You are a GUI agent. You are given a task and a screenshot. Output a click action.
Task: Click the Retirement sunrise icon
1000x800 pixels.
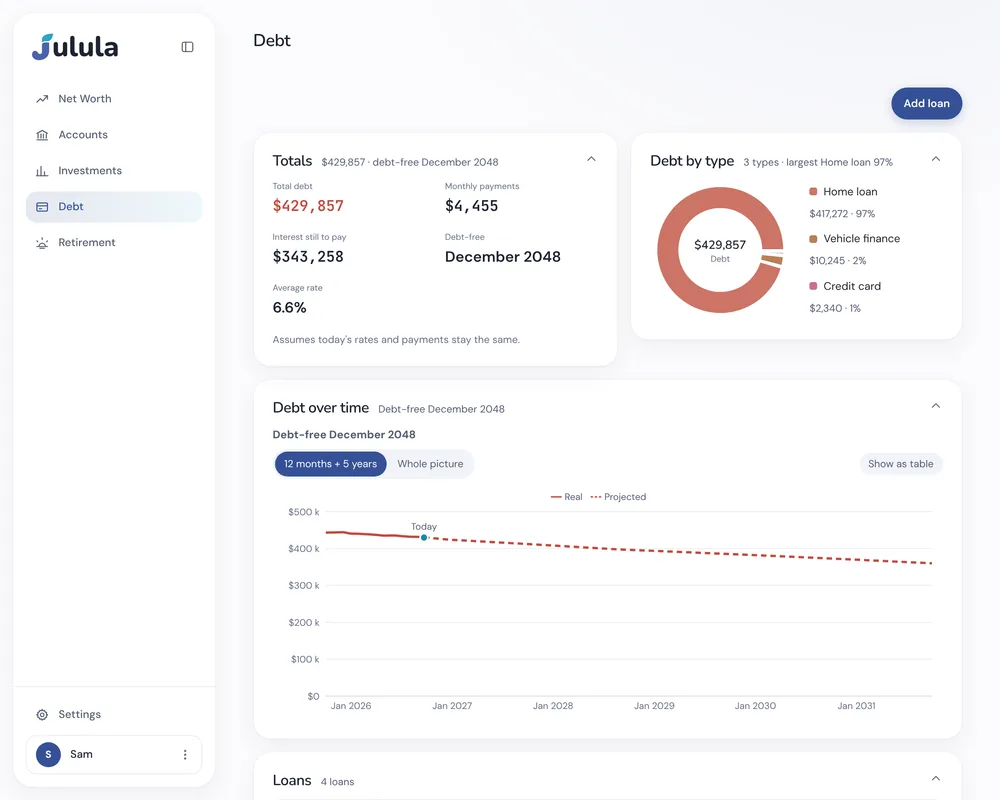click(42, 242)
